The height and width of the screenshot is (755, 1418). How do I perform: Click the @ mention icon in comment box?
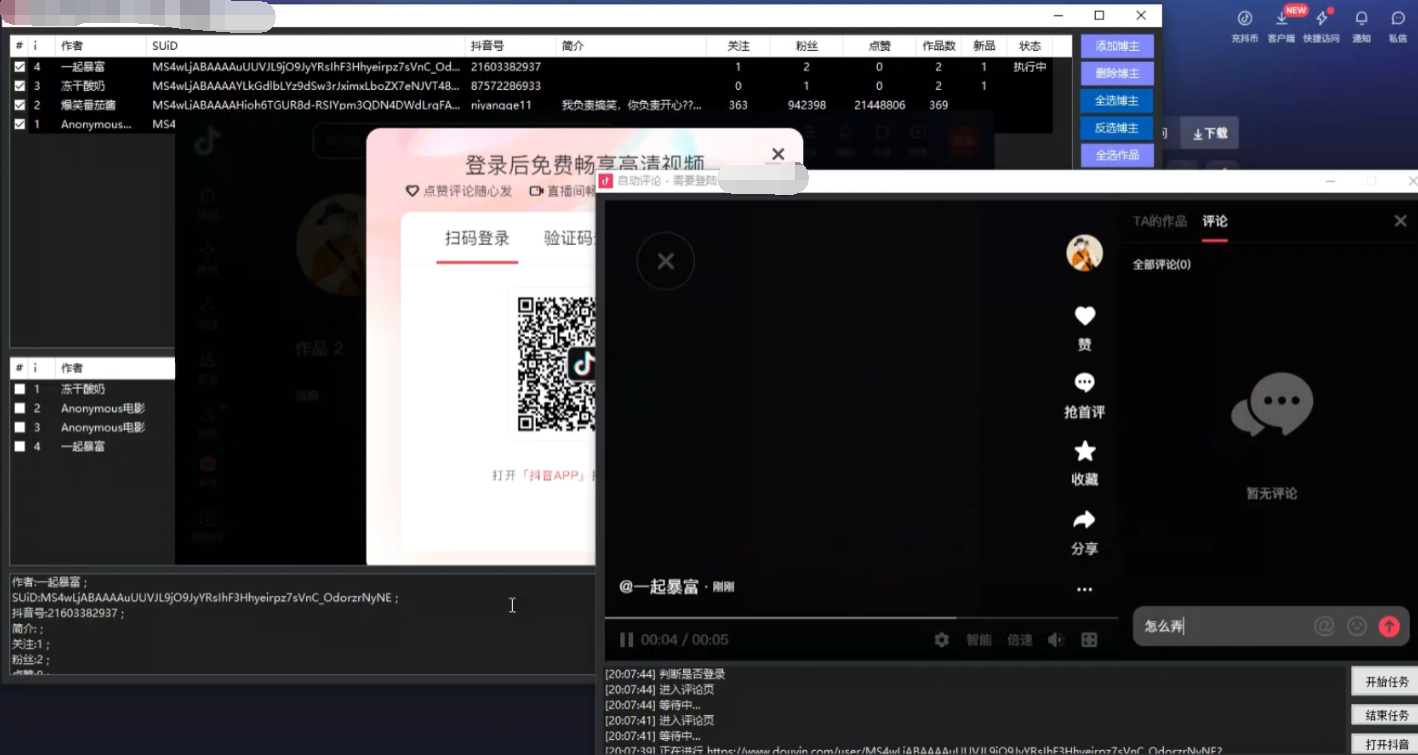(x=1324, y=626)
